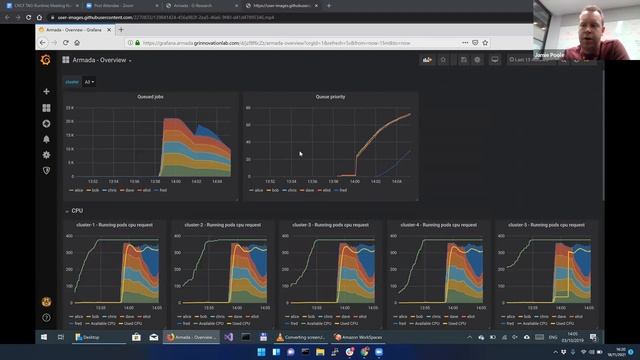The image size is (640, 360).
Task: Switch to Armada - G-Research Chrome tab
Action: 202,6
